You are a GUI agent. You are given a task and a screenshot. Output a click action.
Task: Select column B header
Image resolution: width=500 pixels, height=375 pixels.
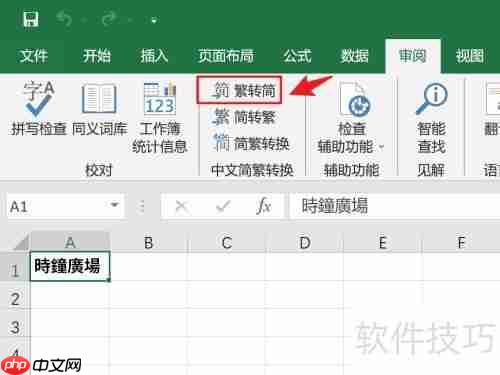tap(149, 242)
